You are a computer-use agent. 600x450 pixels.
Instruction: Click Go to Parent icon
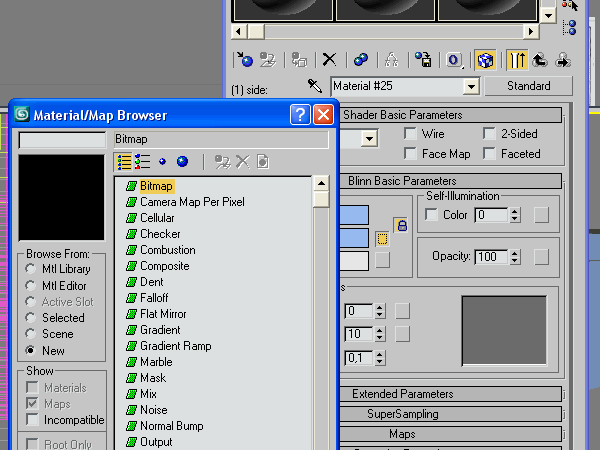tap(540, 60)
